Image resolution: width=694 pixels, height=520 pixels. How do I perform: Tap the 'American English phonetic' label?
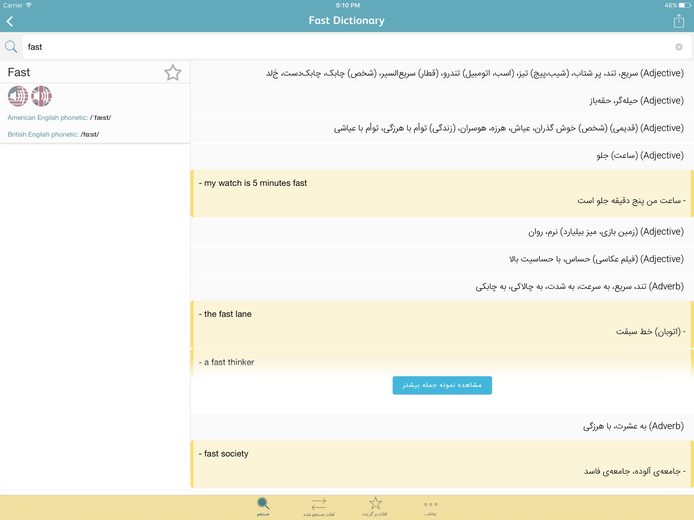(x=48, y=118)
